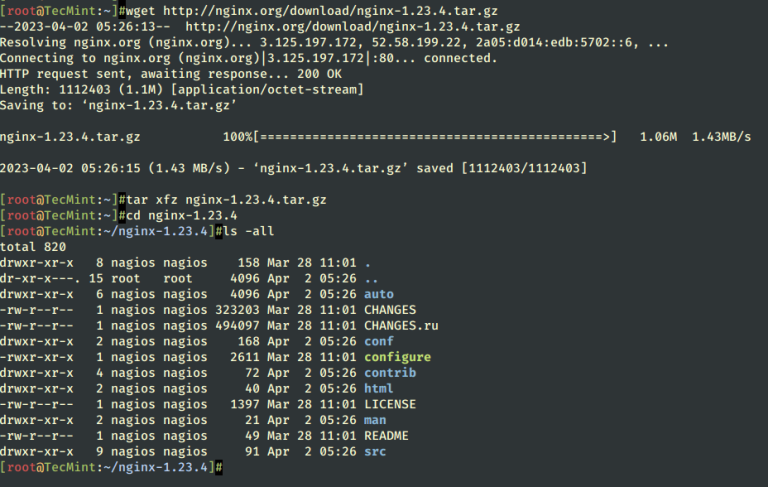Click the CHANGES.ru file name
The height and width of the screenshot is (487, 768).
(x=401, y=325)
